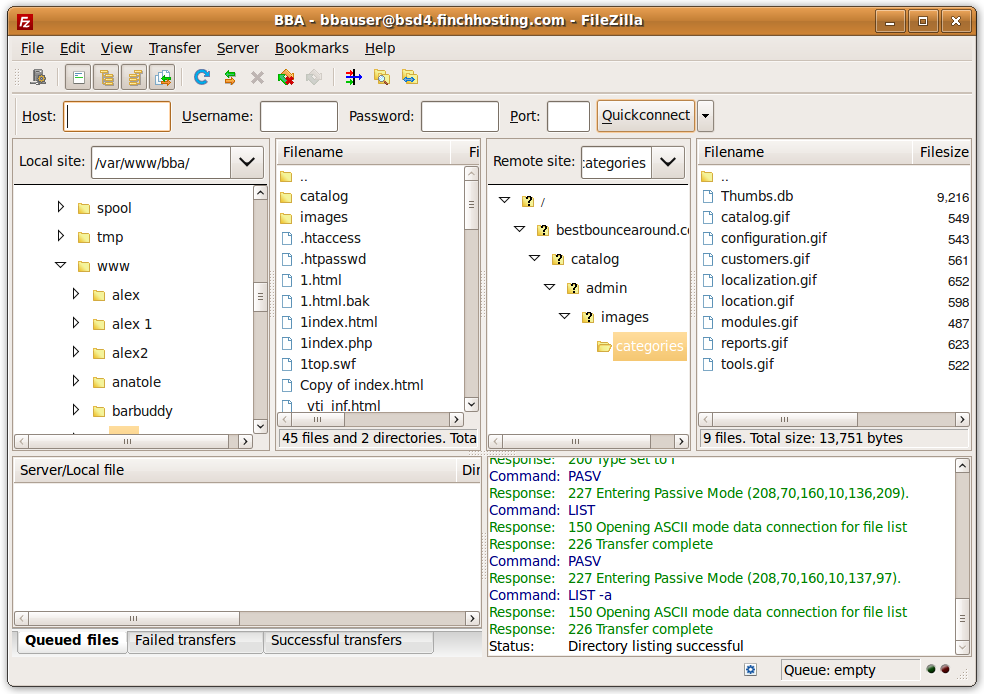Toggle synchronized browsing icon
The width and height of the screenshot is (984, 694).
click(x=410, y=77)
